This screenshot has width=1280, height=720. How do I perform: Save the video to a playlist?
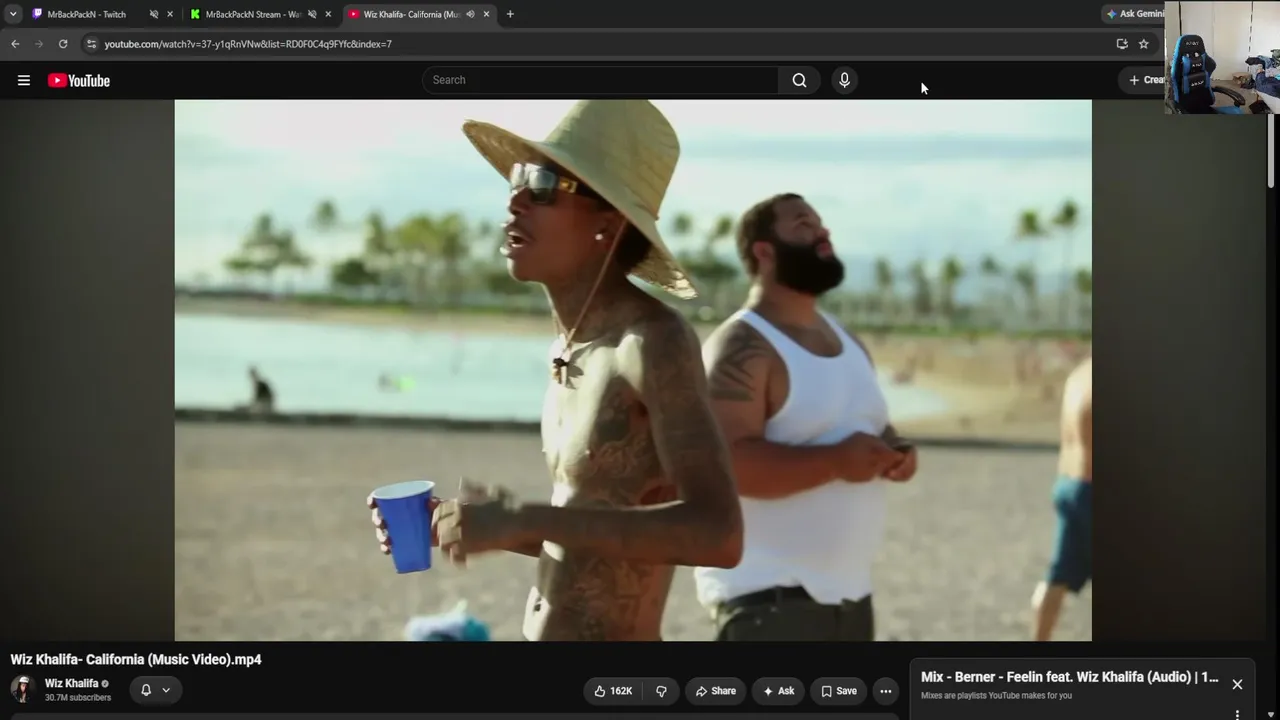click(839, 691)
